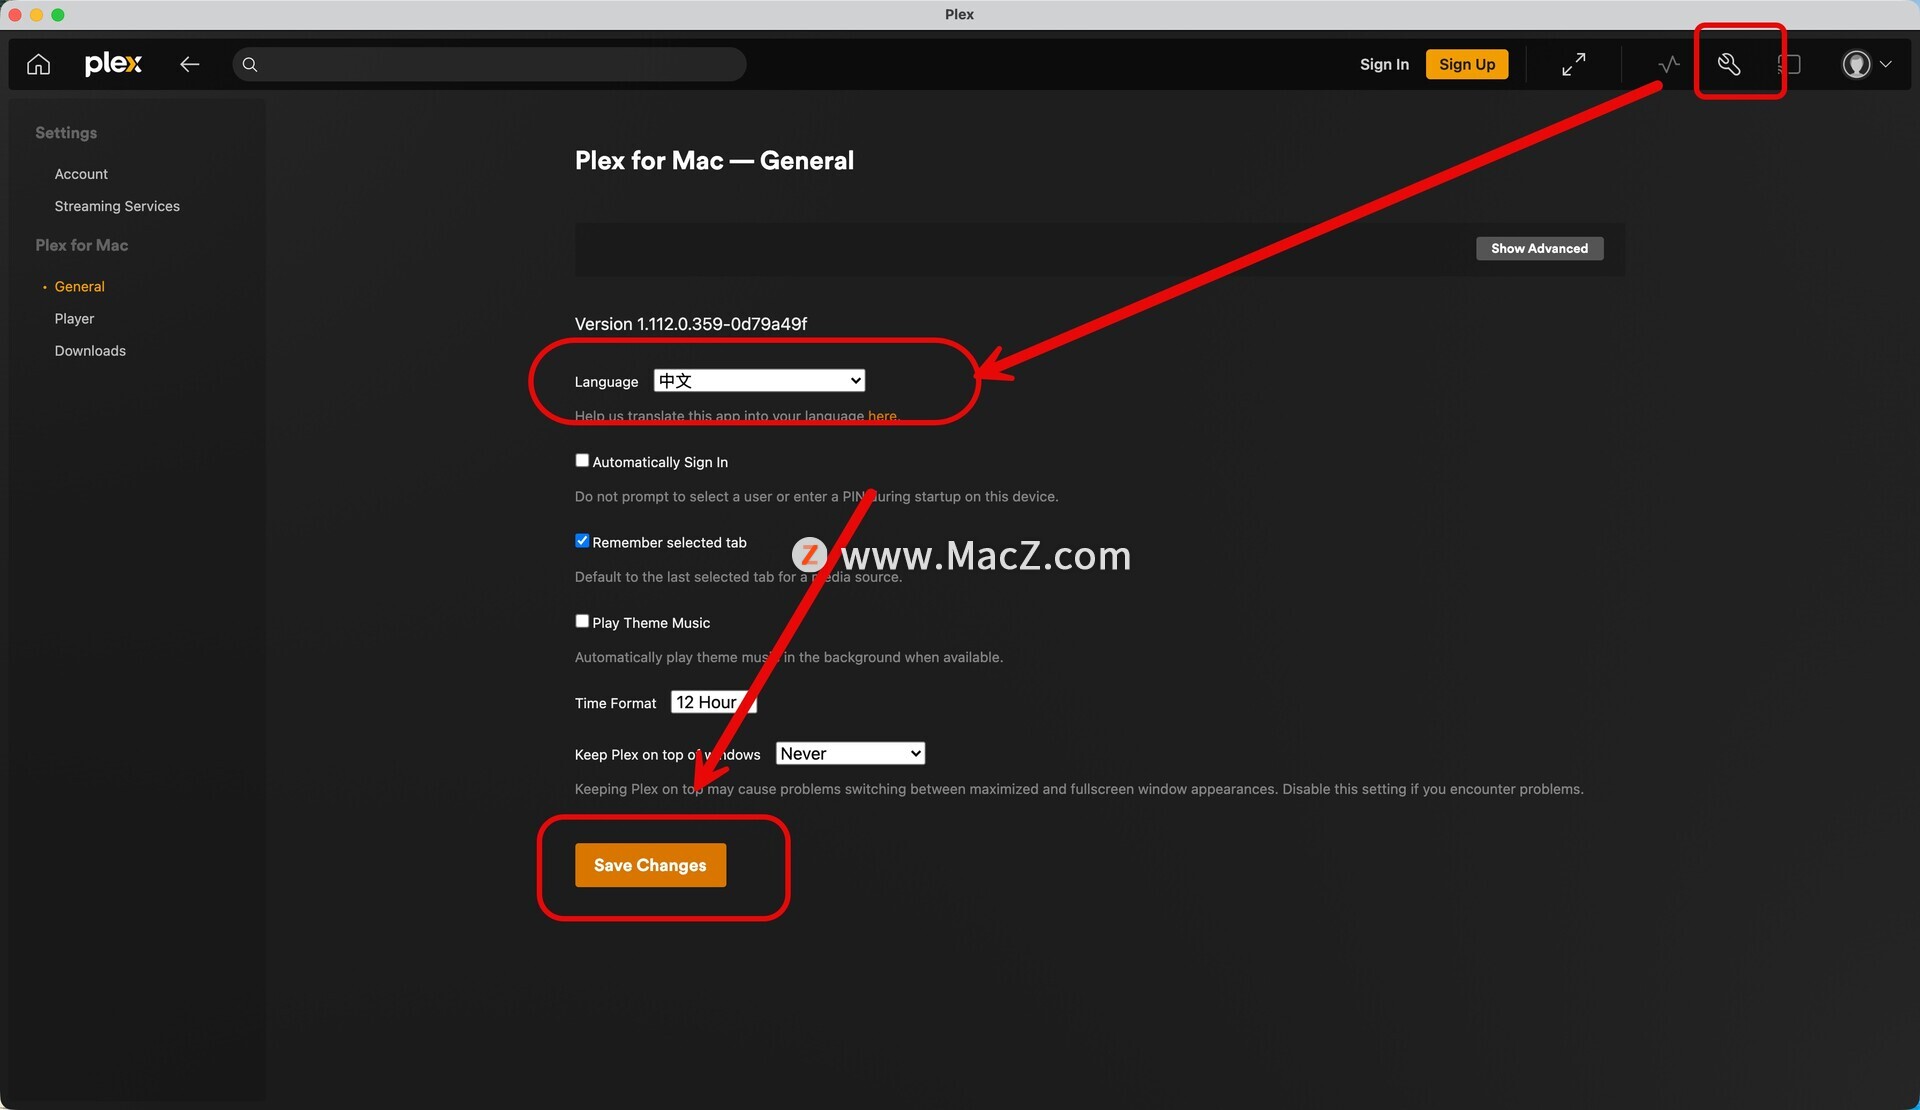1920x1110 pixels.
Task: Open the Activity pulse icon
Action: point(1669,65)
